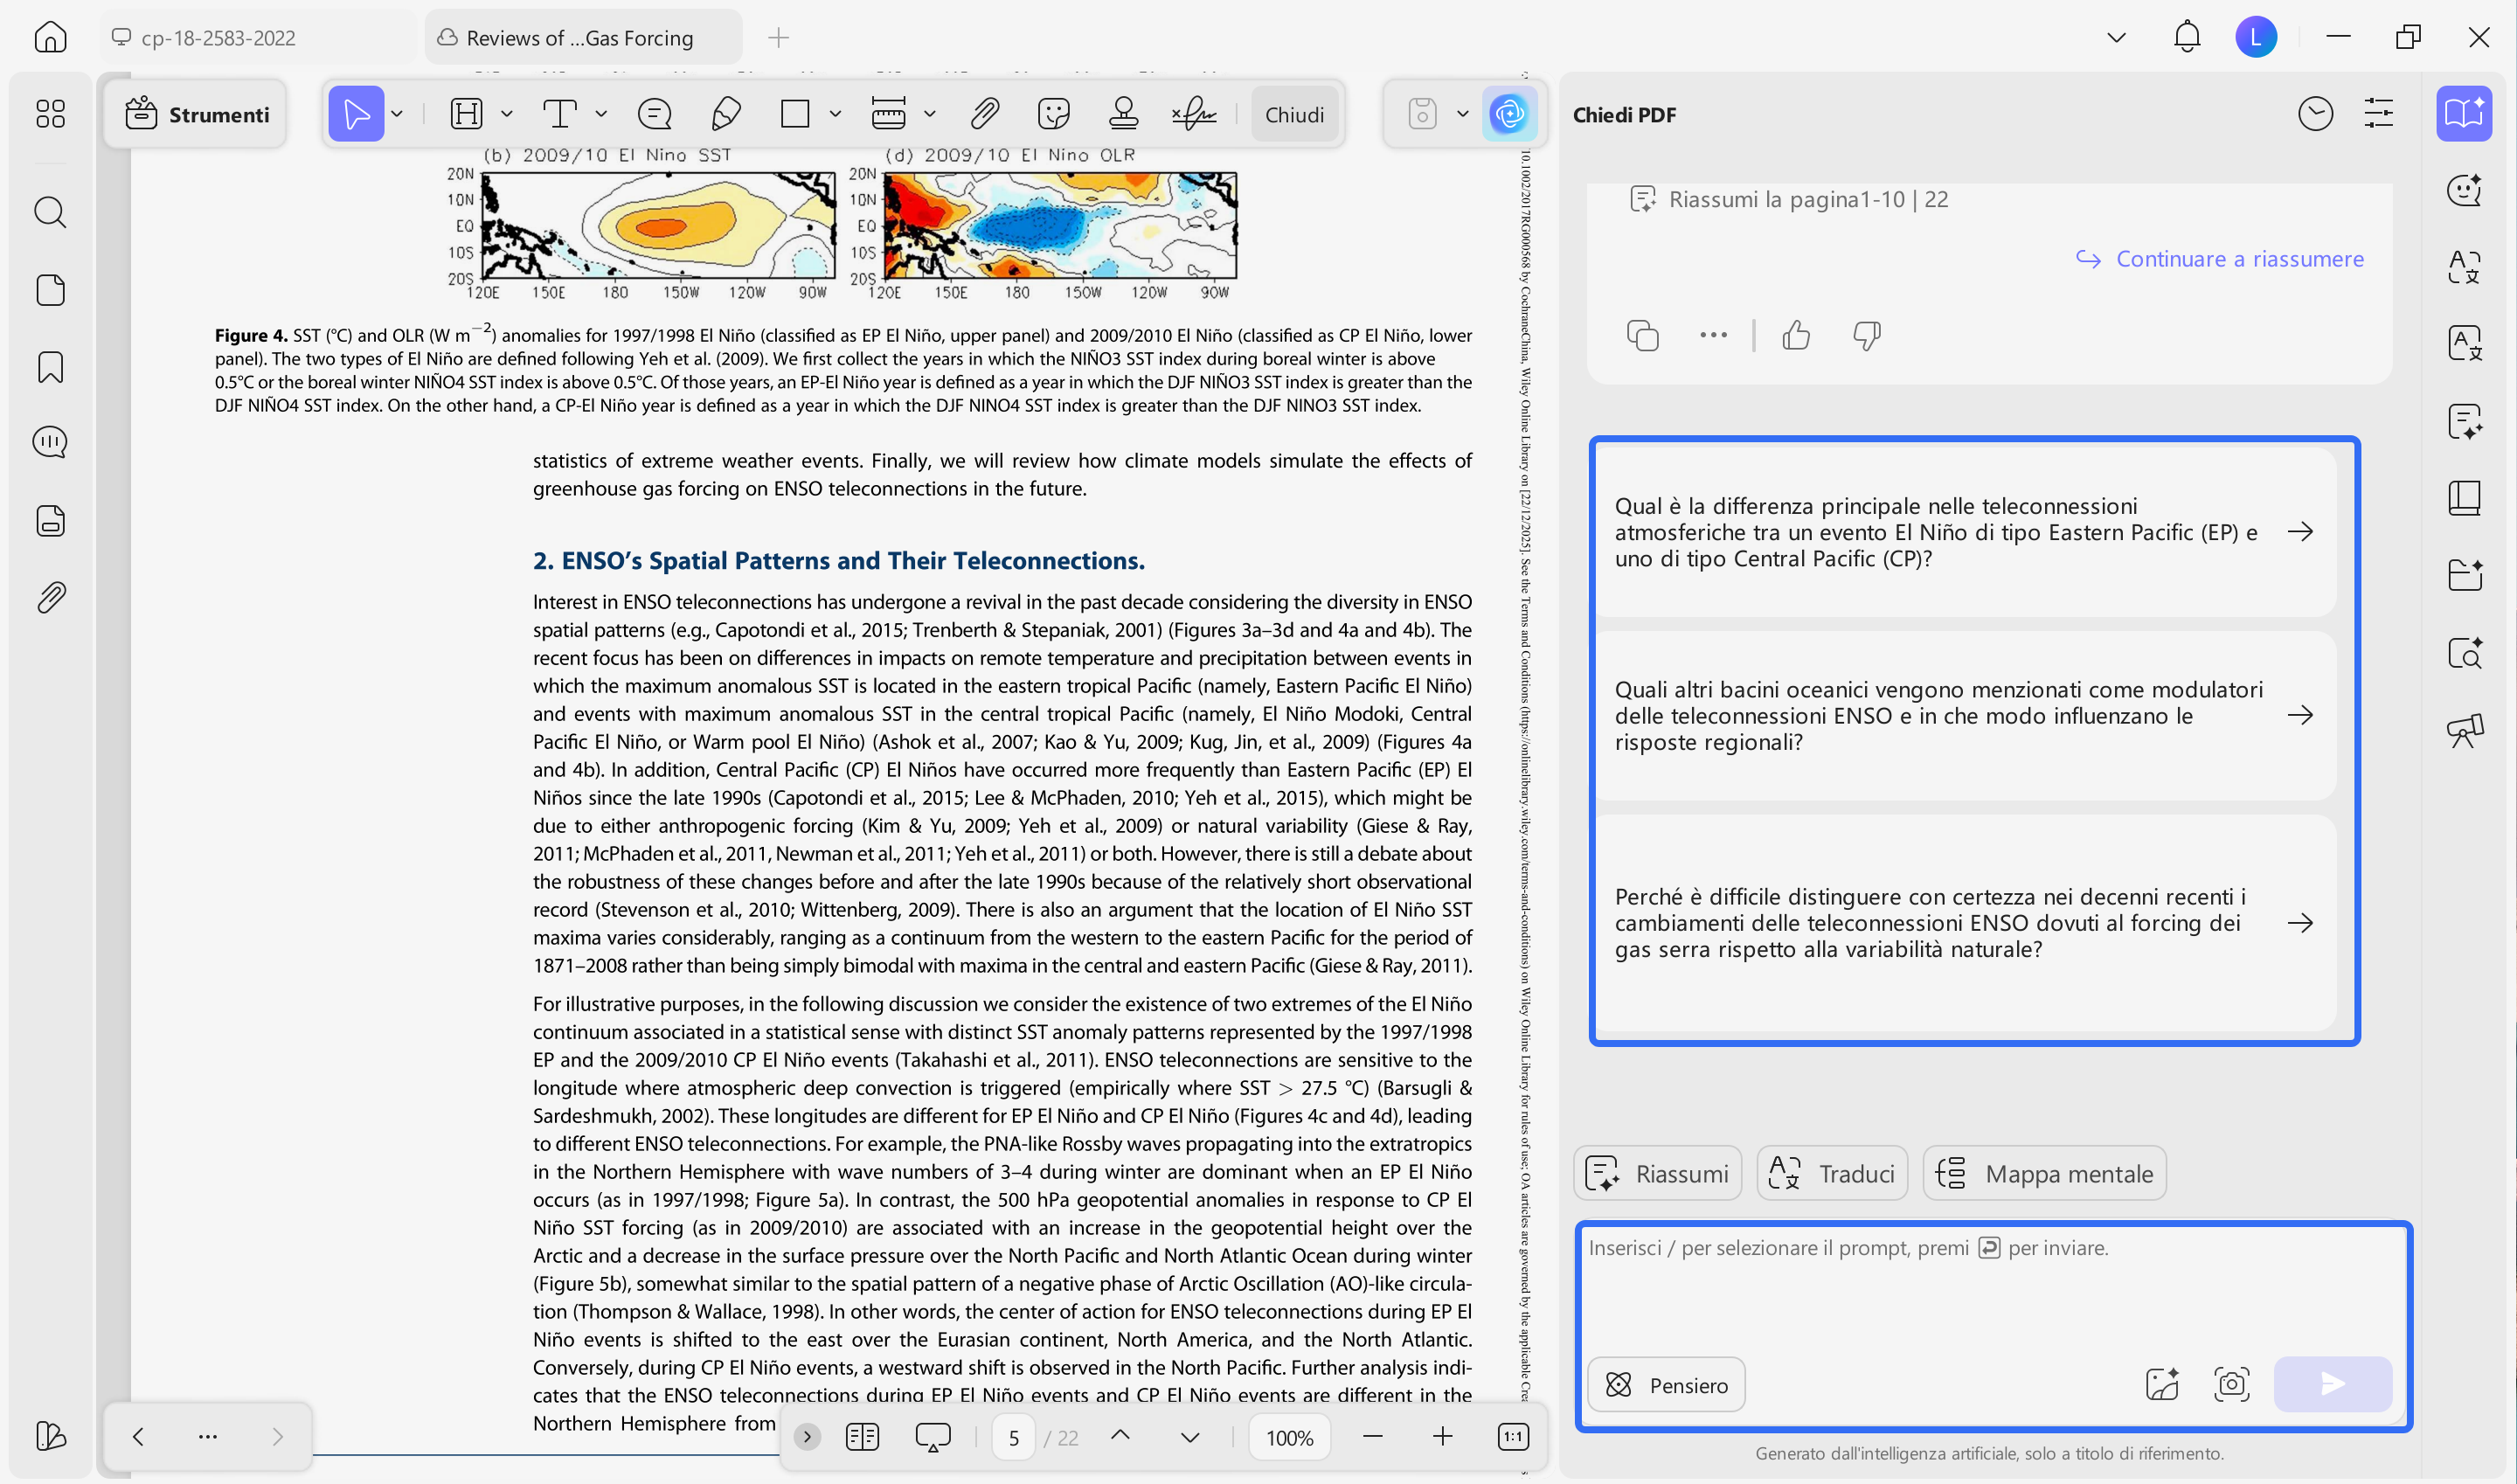
Task: Expand the highlight tool dropdown arrow
Action: pos(507,114)
